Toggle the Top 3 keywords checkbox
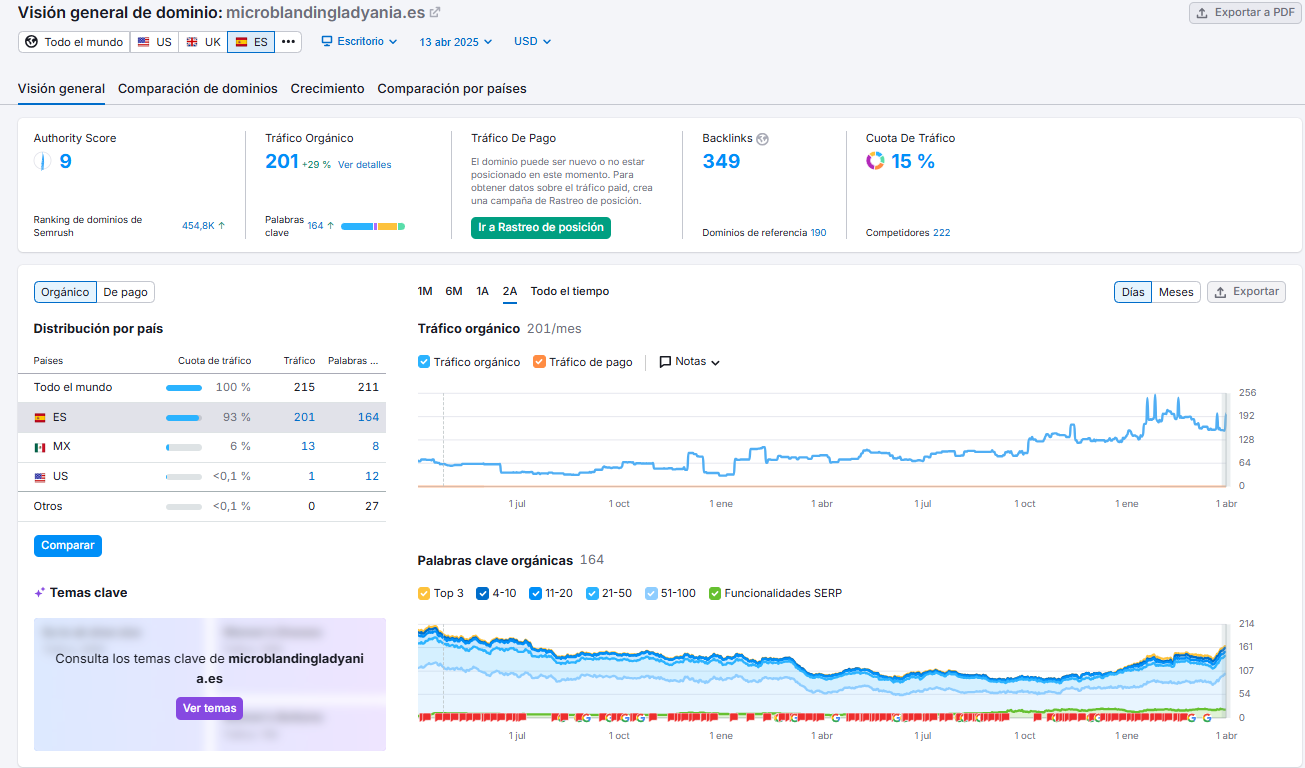Image resolution: width=1305 pixels, height=768 pixels. [x=424, y=593]
